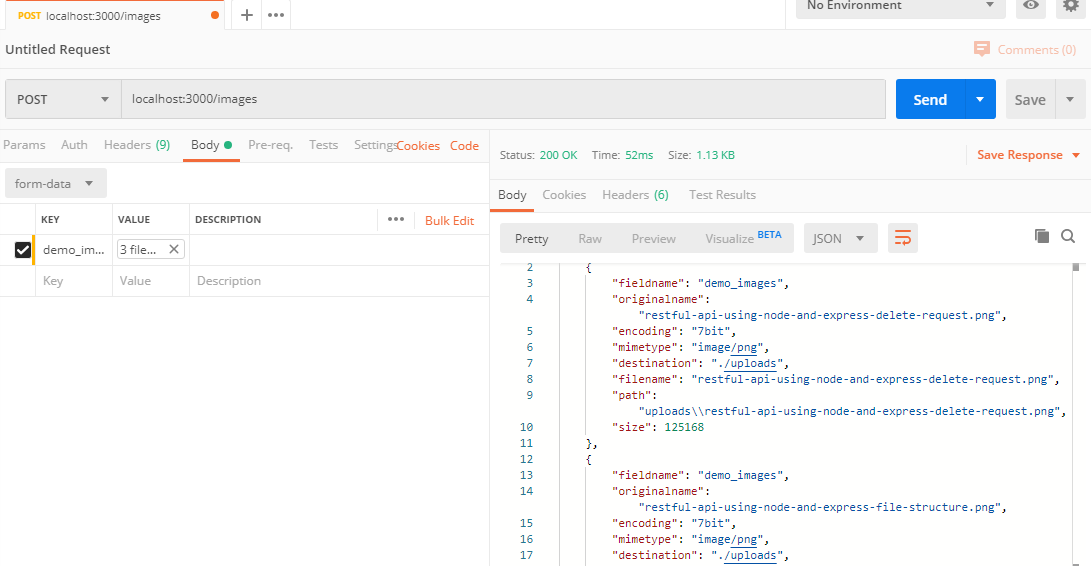Open a new request tab with plus icon
The image size is (1091, 566).
point(247,15)
